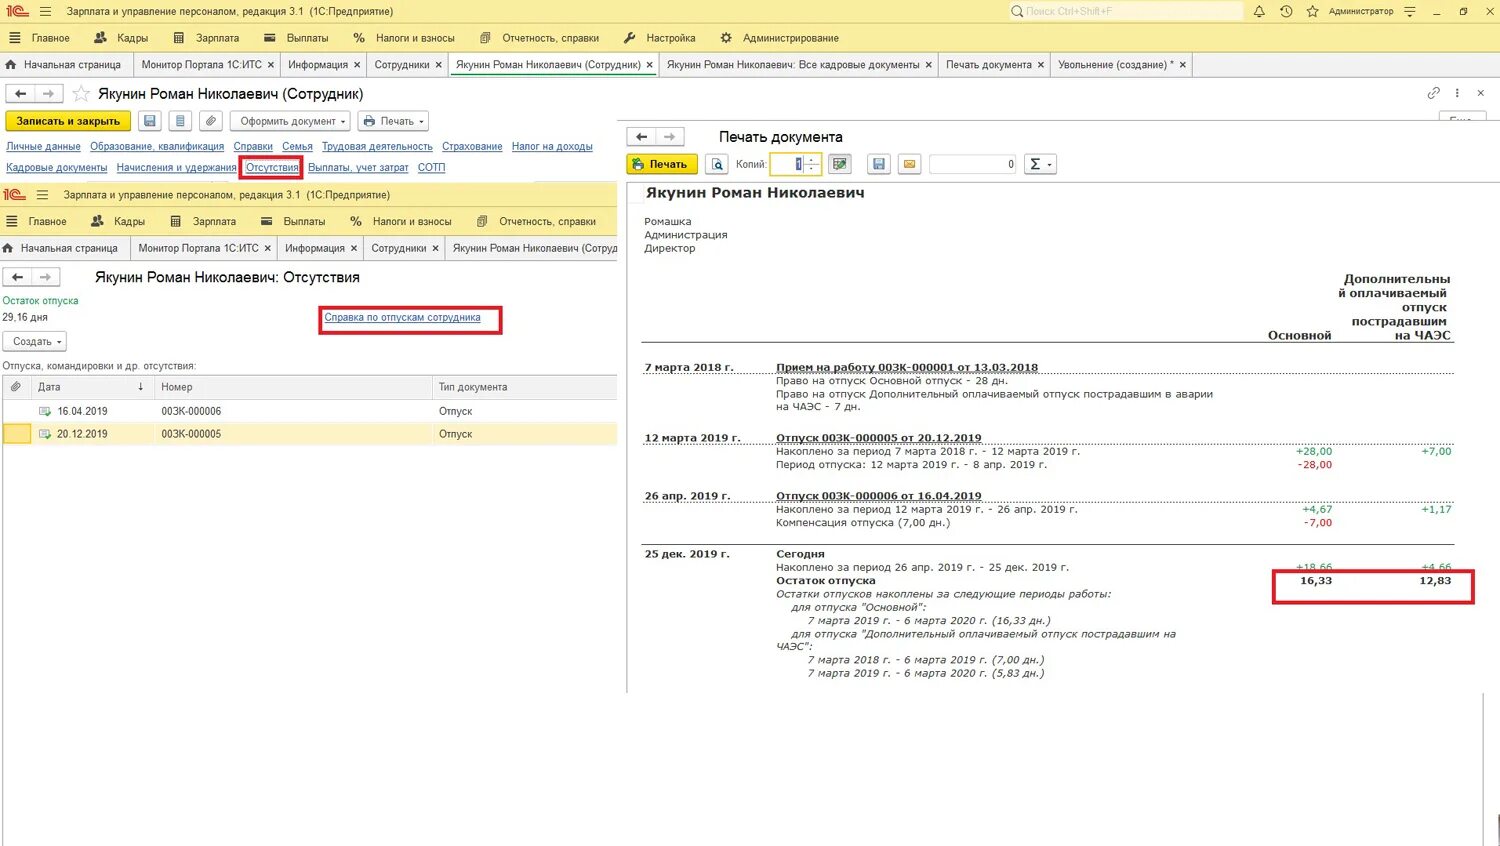The image size is (1500, 846).
Task: Open Зарплата menu section
Action: pos(206,38)
